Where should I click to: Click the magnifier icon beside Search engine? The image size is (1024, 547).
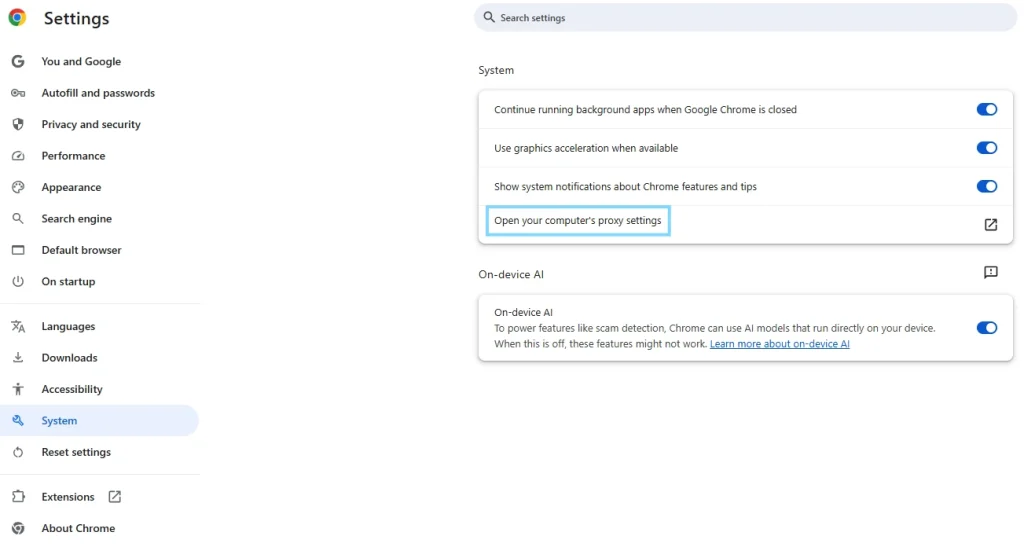click(18, 219)
